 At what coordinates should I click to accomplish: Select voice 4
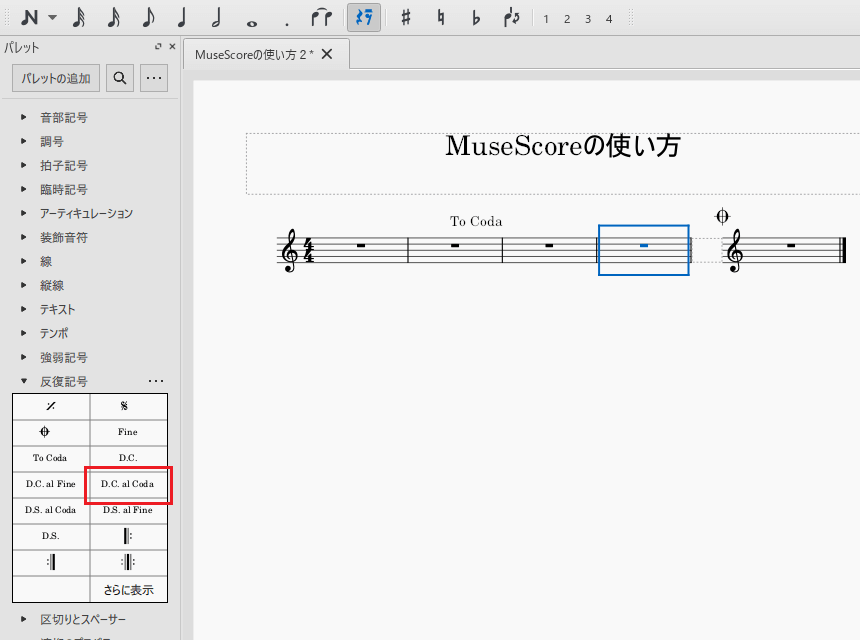point(609,19)
